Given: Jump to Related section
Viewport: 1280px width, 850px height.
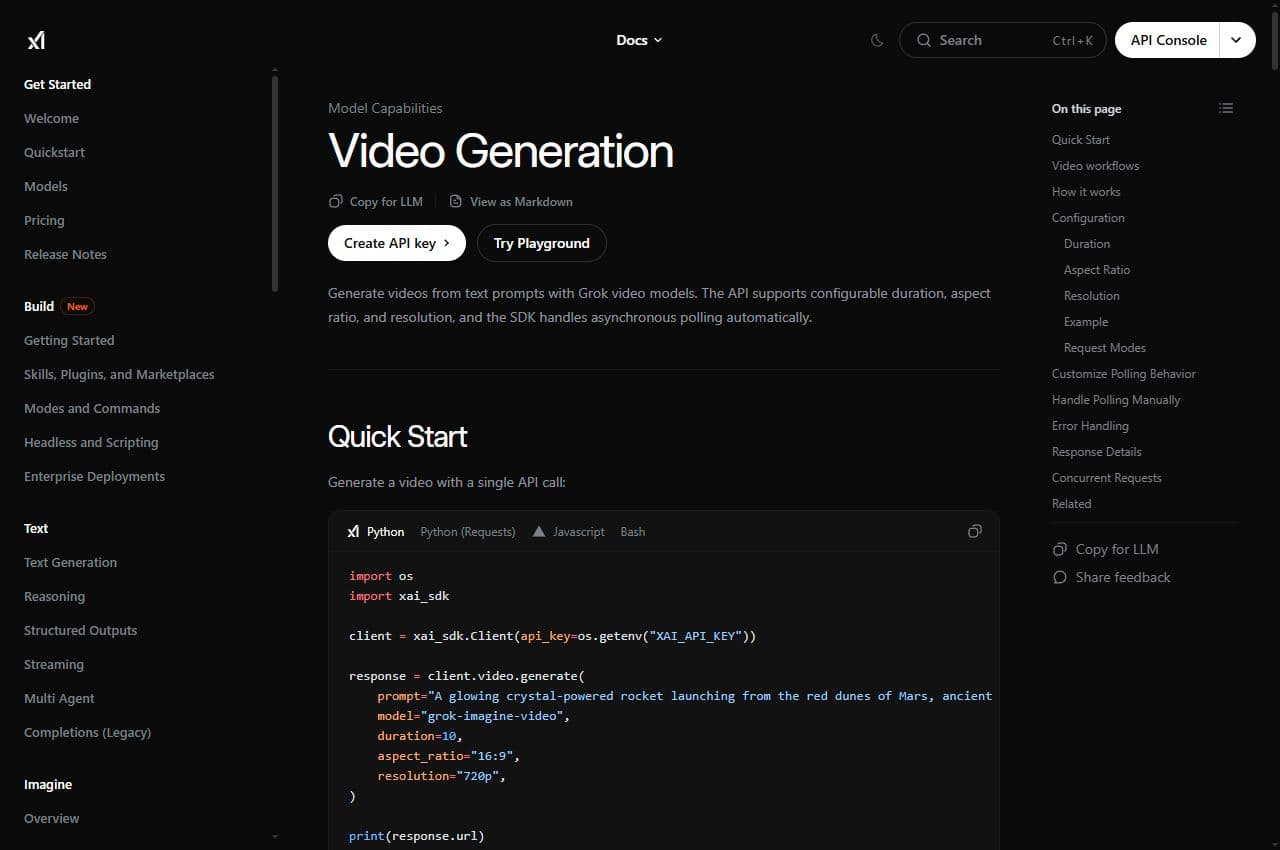Looking at the screenshot, I should (1071, 504).
